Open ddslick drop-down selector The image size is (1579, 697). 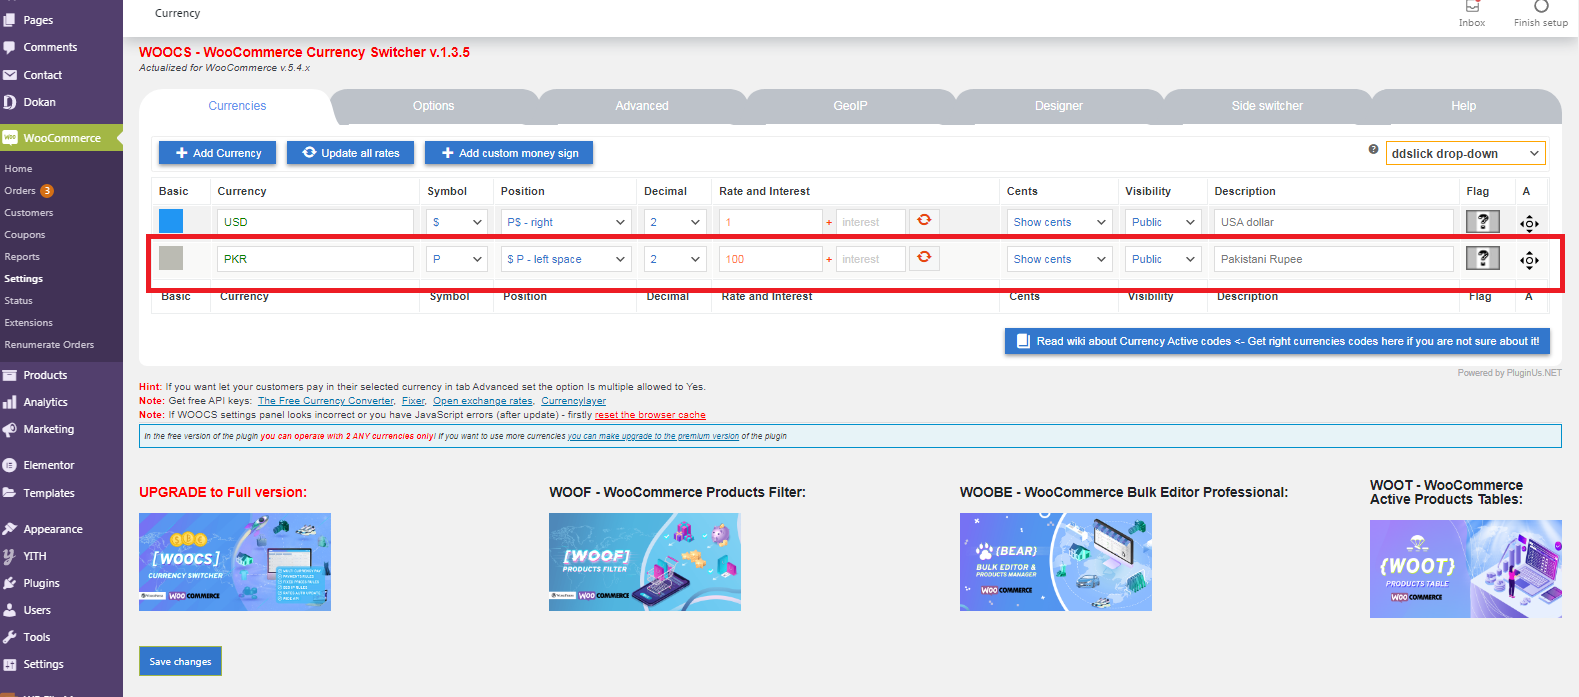coord(1465,153)
